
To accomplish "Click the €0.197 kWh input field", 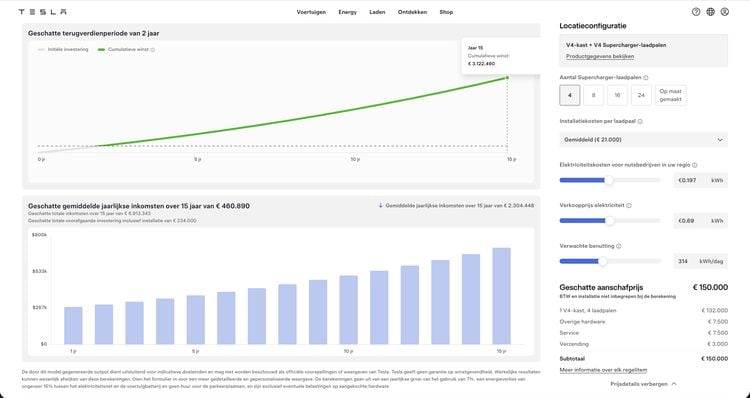I will coord(701,180).
